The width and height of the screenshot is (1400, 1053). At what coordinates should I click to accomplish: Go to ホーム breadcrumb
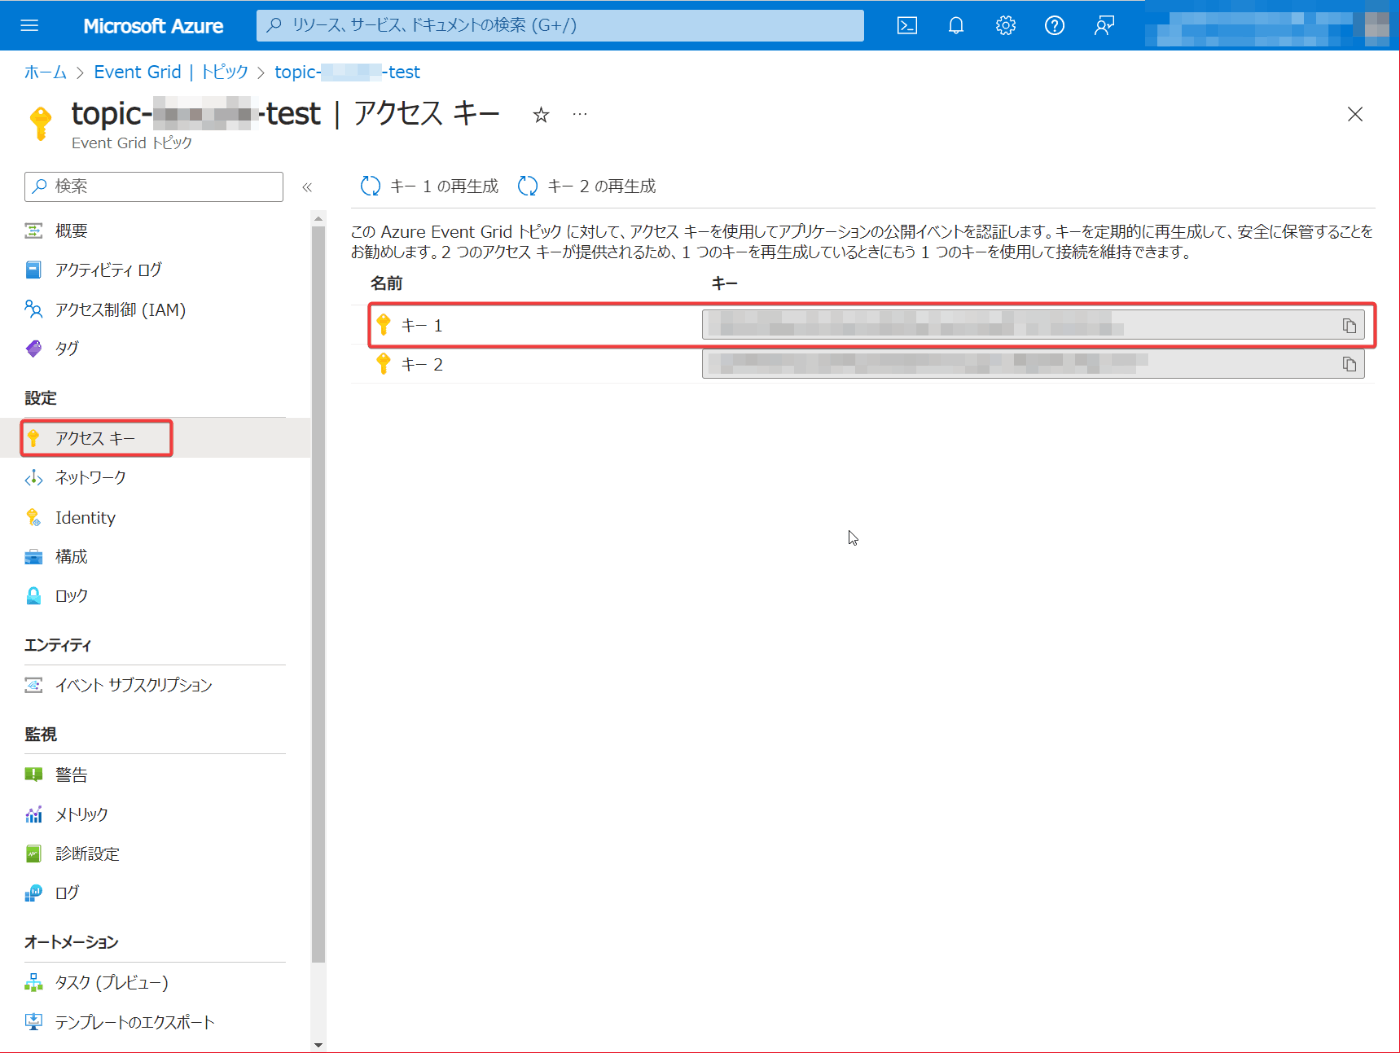[x=45, y=72]
